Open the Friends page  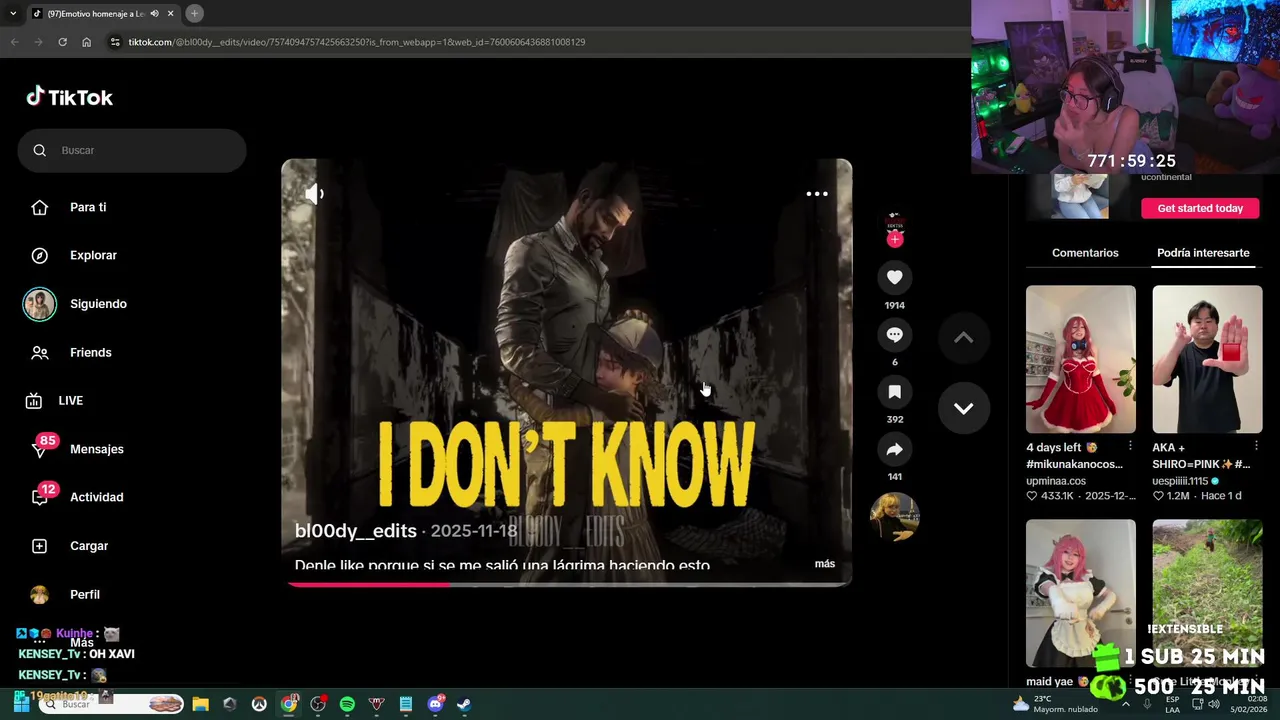click(x=90, y=352)
